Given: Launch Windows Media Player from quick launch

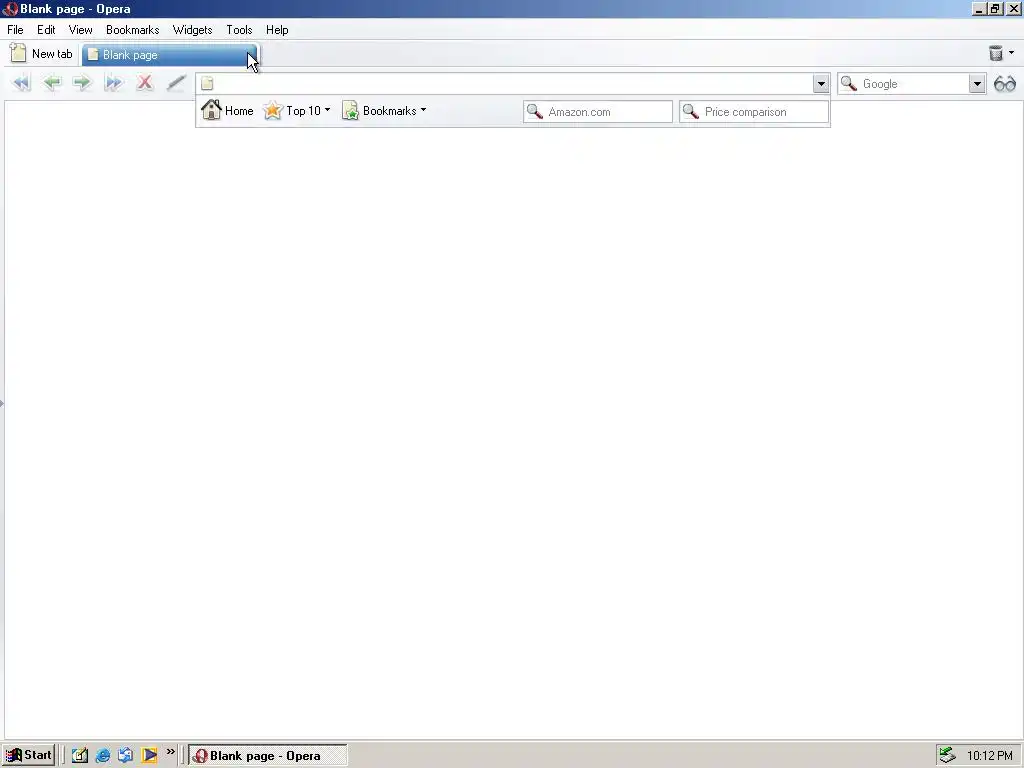Looking at the screenshot, I should coord(150,756).
